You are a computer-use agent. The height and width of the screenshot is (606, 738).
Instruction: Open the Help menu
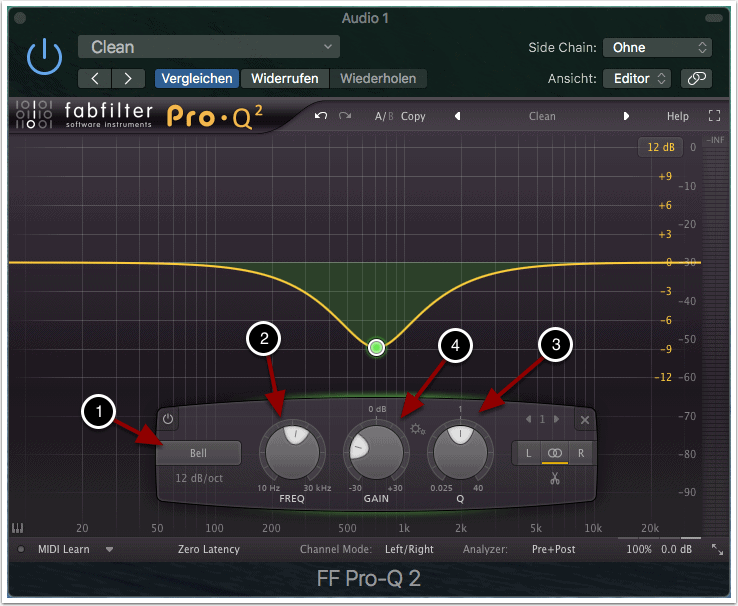click(677, 116)
